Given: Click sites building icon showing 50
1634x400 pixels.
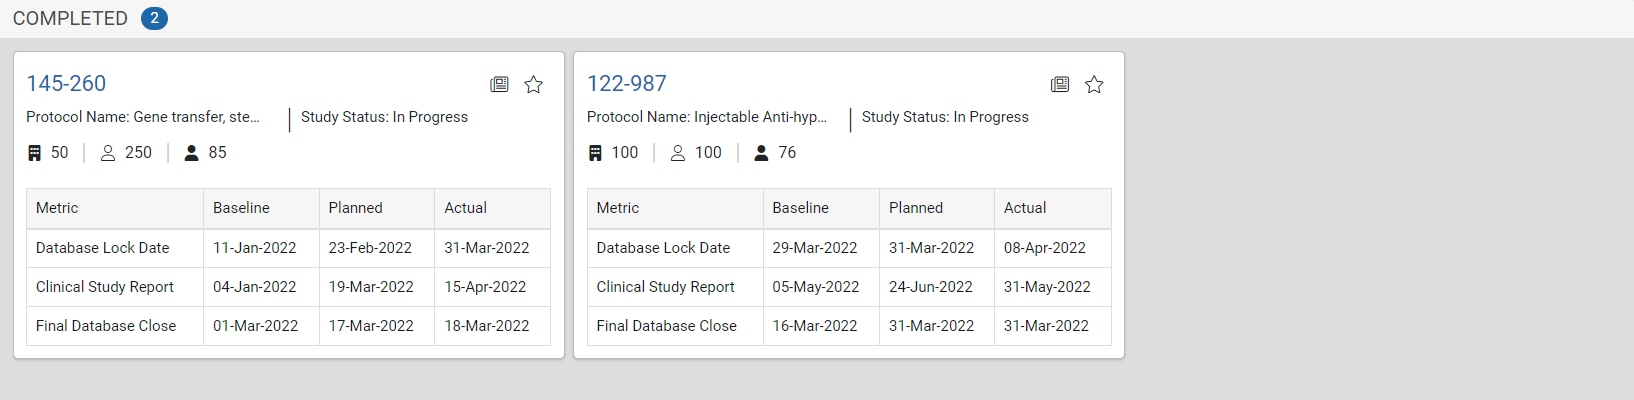Looking at the screenshot, I should 35,153.
